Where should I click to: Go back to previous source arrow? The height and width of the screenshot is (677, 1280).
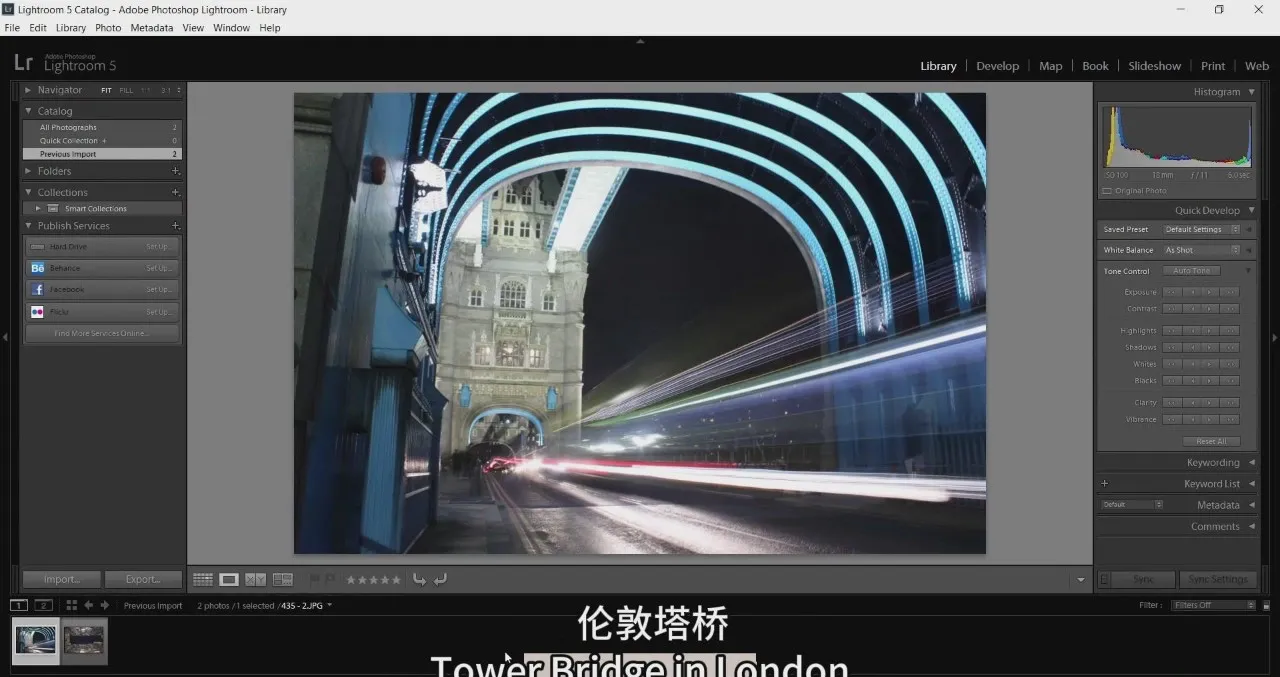[x=89, y=605]
